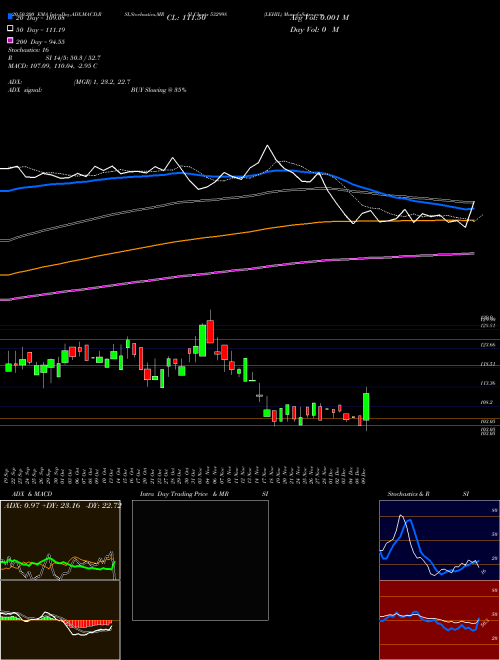The image size is (500, 660).
Task: Click the magenta 200 Day legend swatch
Action: pyautogui.click(x=10, y=40)
